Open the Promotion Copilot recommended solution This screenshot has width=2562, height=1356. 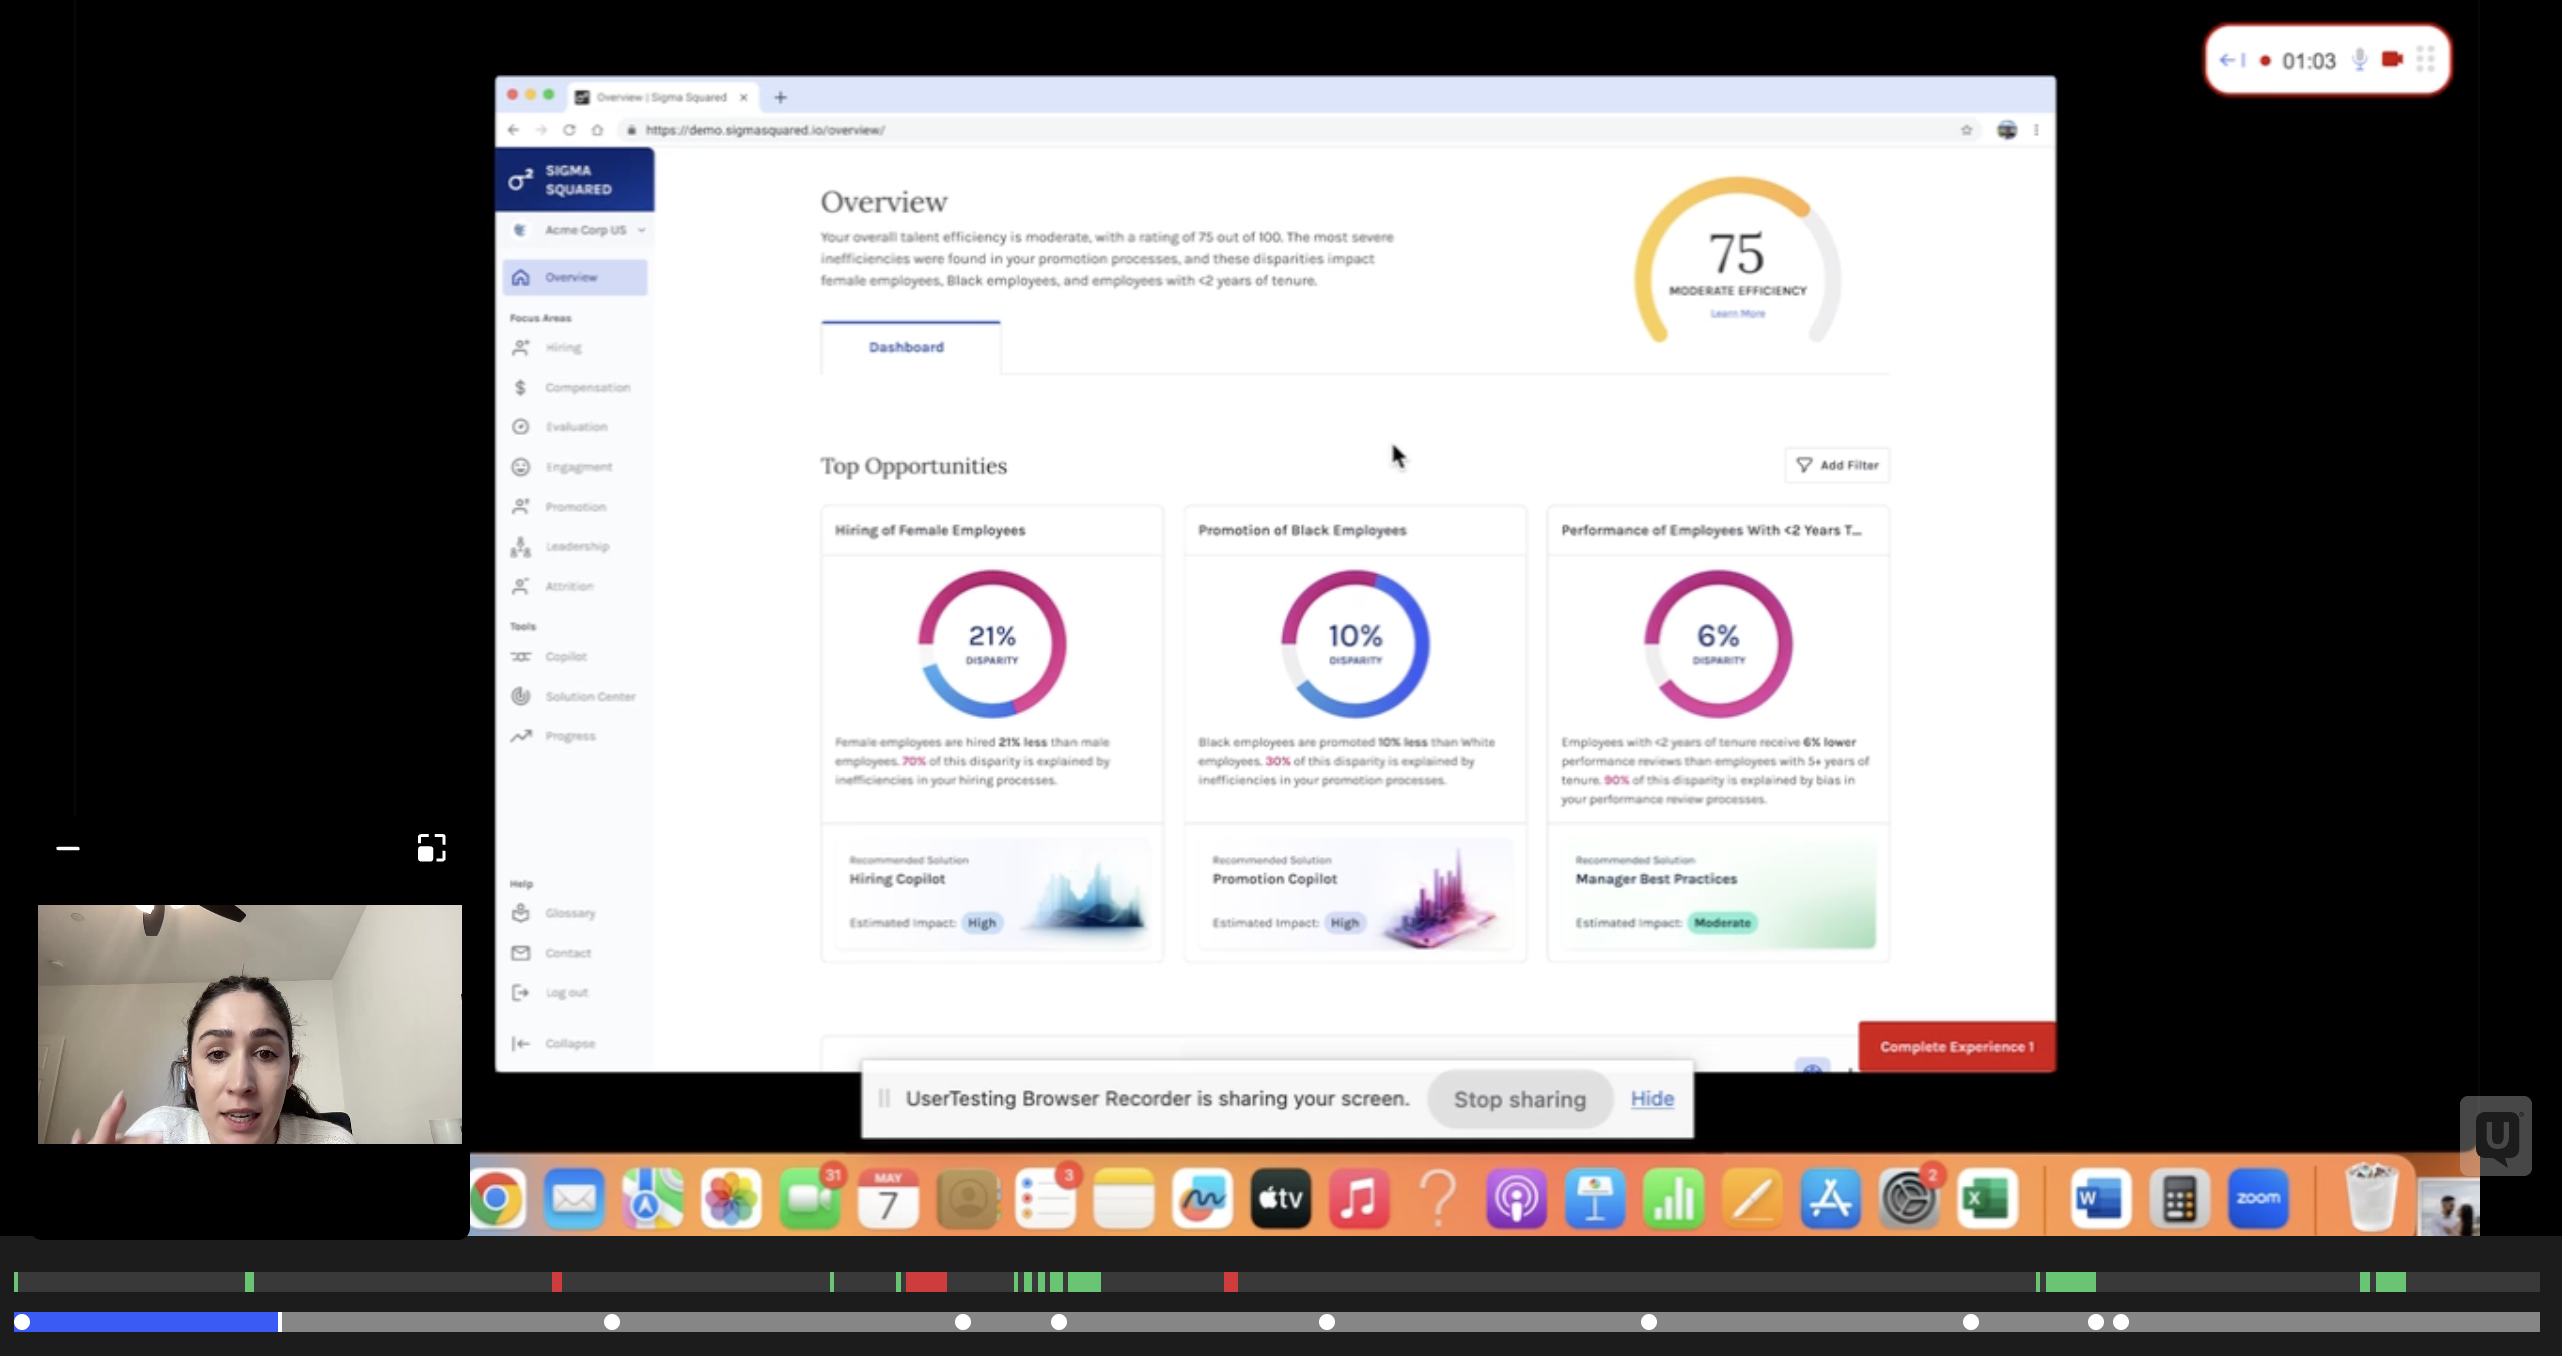tap(1355, 893)
